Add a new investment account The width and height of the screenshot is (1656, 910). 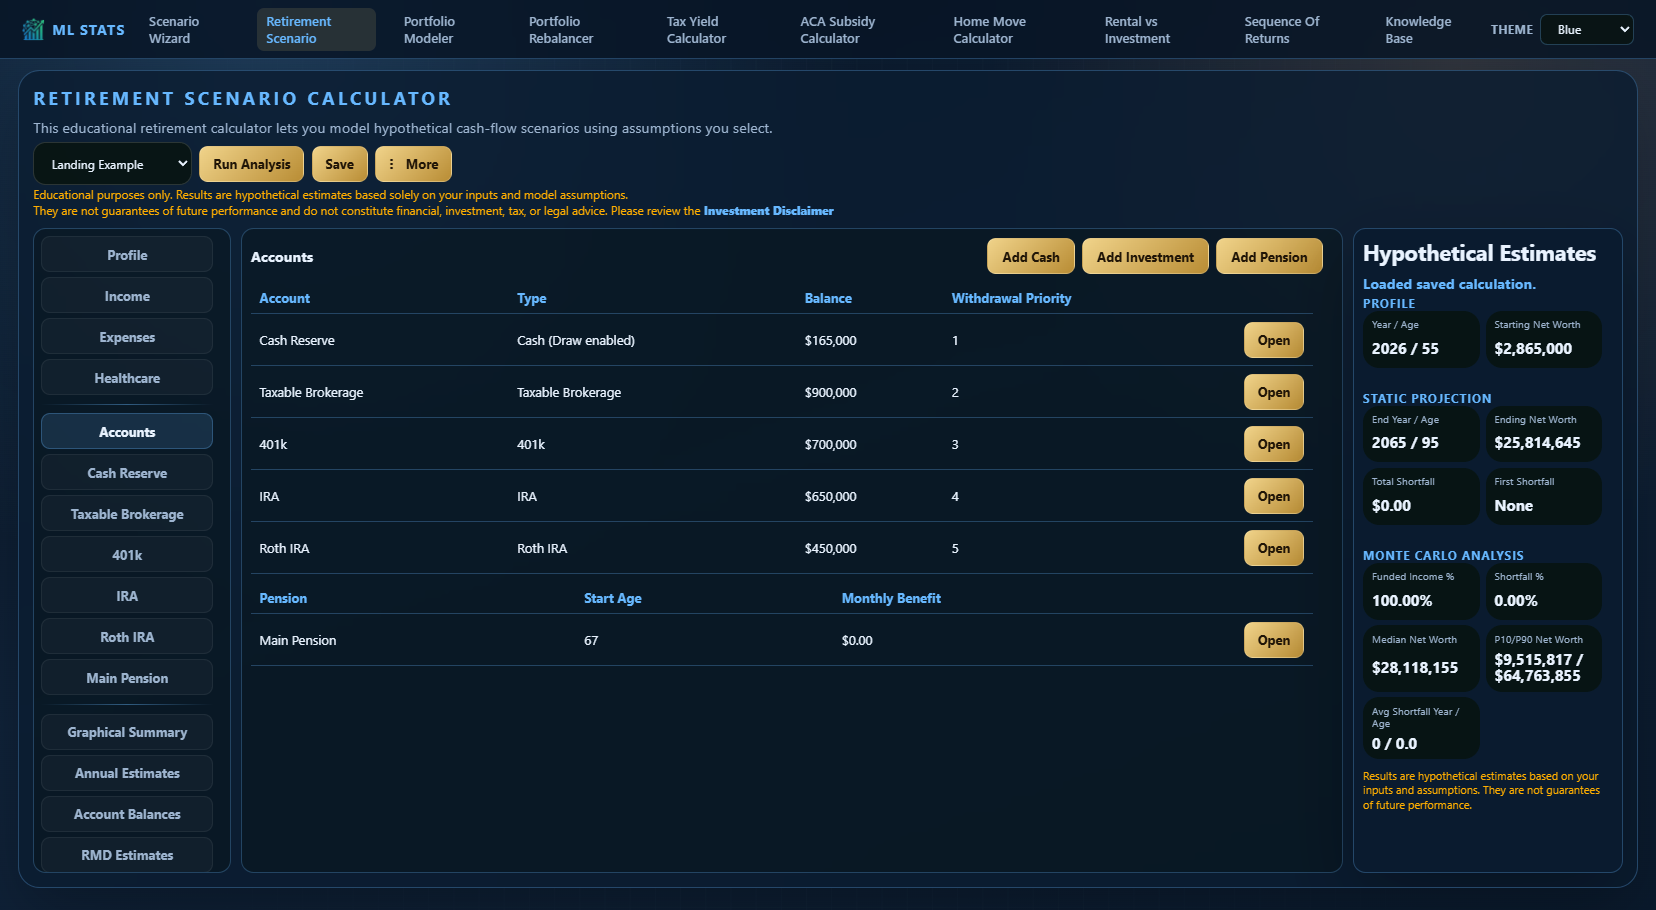click(1145, 256)
